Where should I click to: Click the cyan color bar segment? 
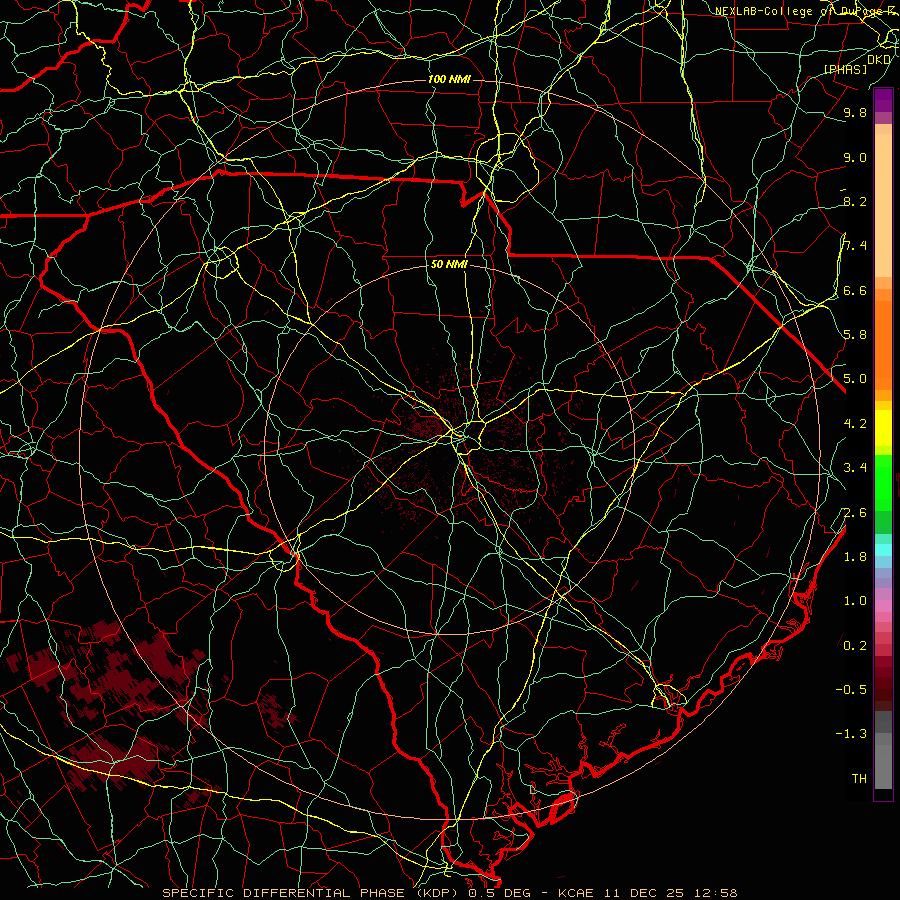pos(883,550)
